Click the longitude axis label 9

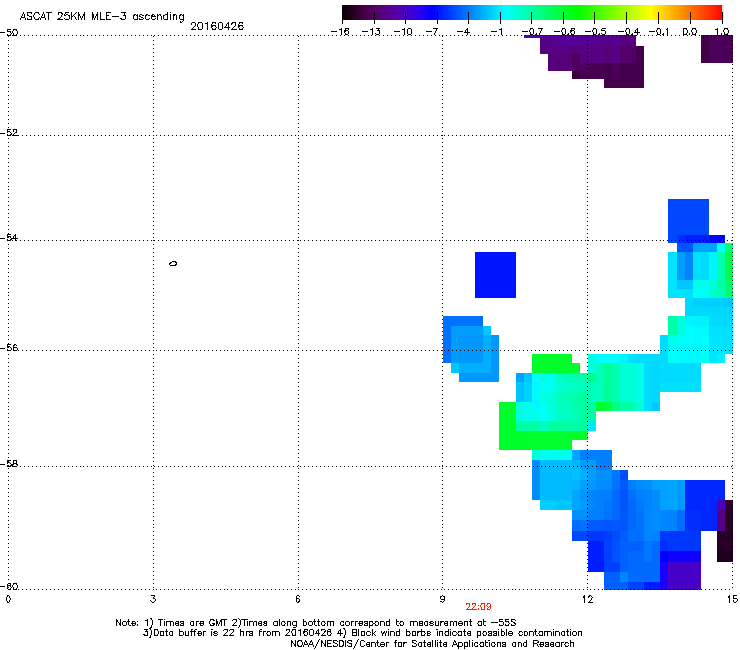442,599
